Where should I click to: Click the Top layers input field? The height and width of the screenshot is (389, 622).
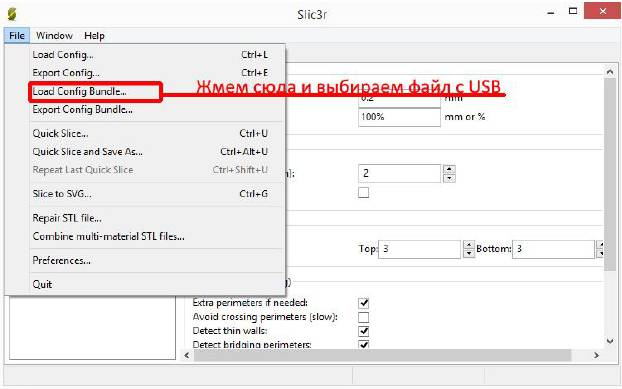420,249
